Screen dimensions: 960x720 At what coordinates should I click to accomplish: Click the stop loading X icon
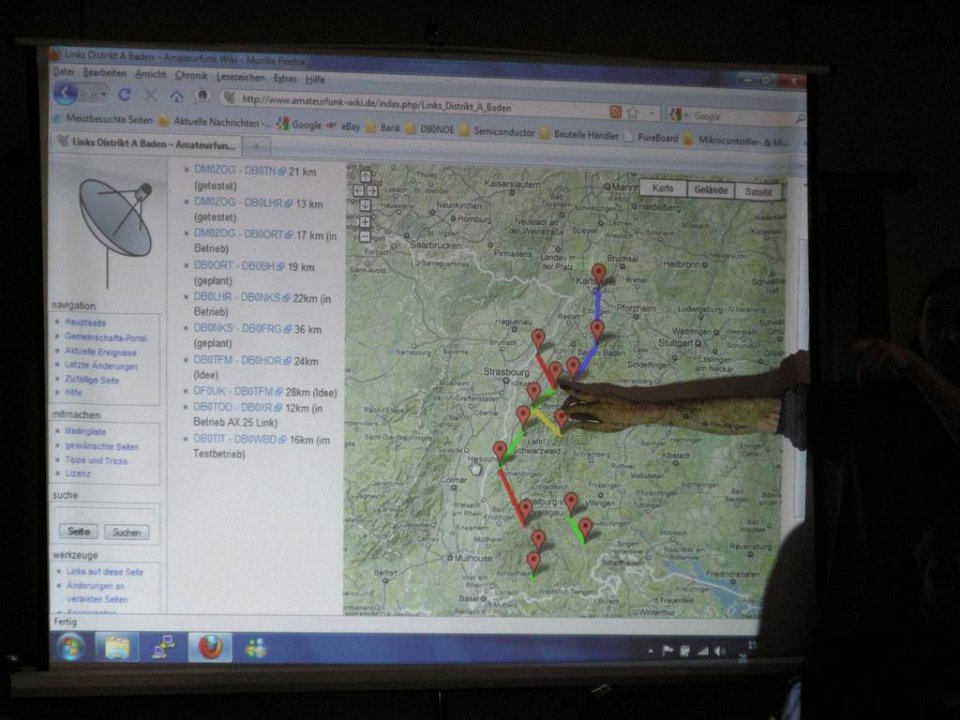pos(151,95)
